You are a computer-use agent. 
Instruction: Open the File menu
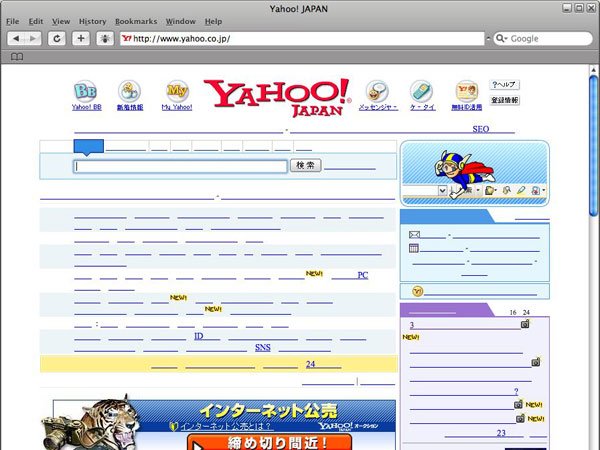pos(13,21)
